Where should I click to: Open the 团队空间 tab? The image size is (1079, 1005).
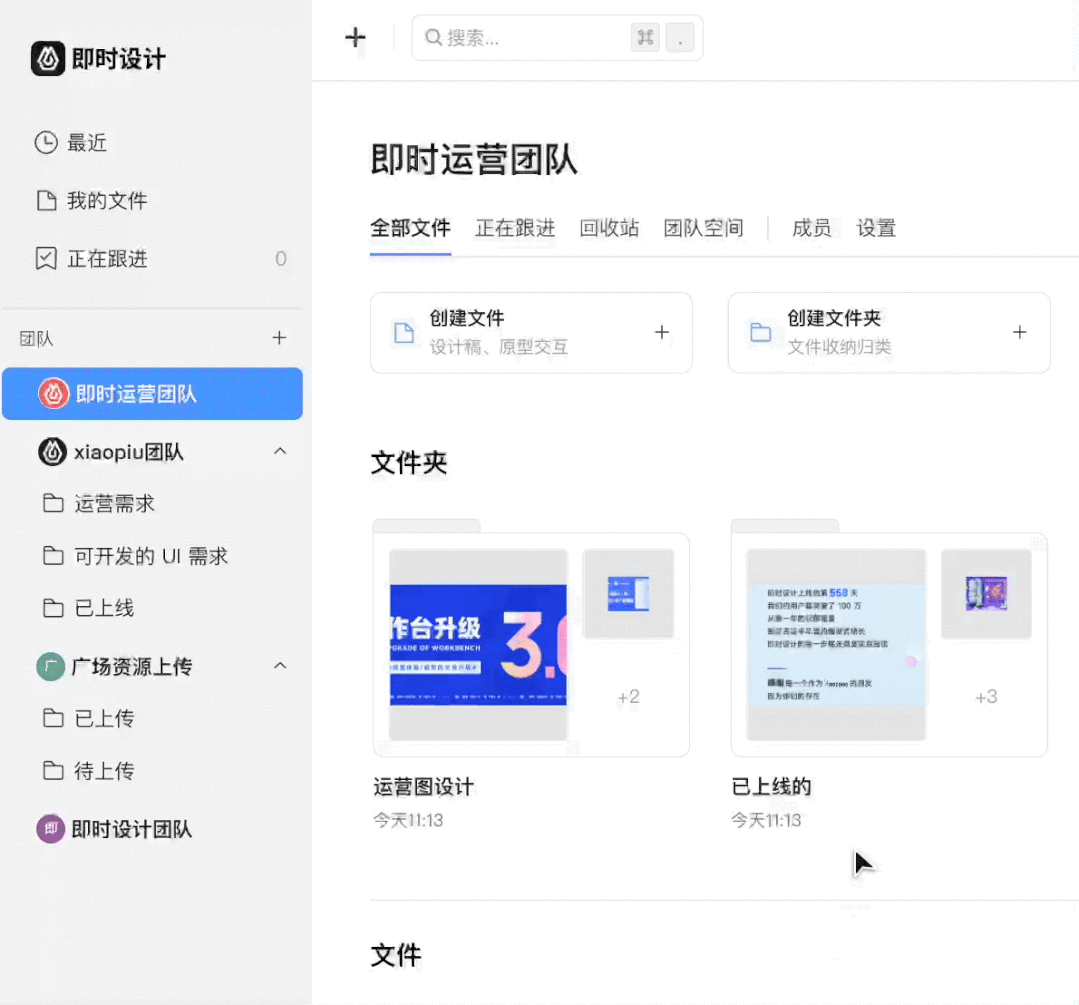click(703, 228)
